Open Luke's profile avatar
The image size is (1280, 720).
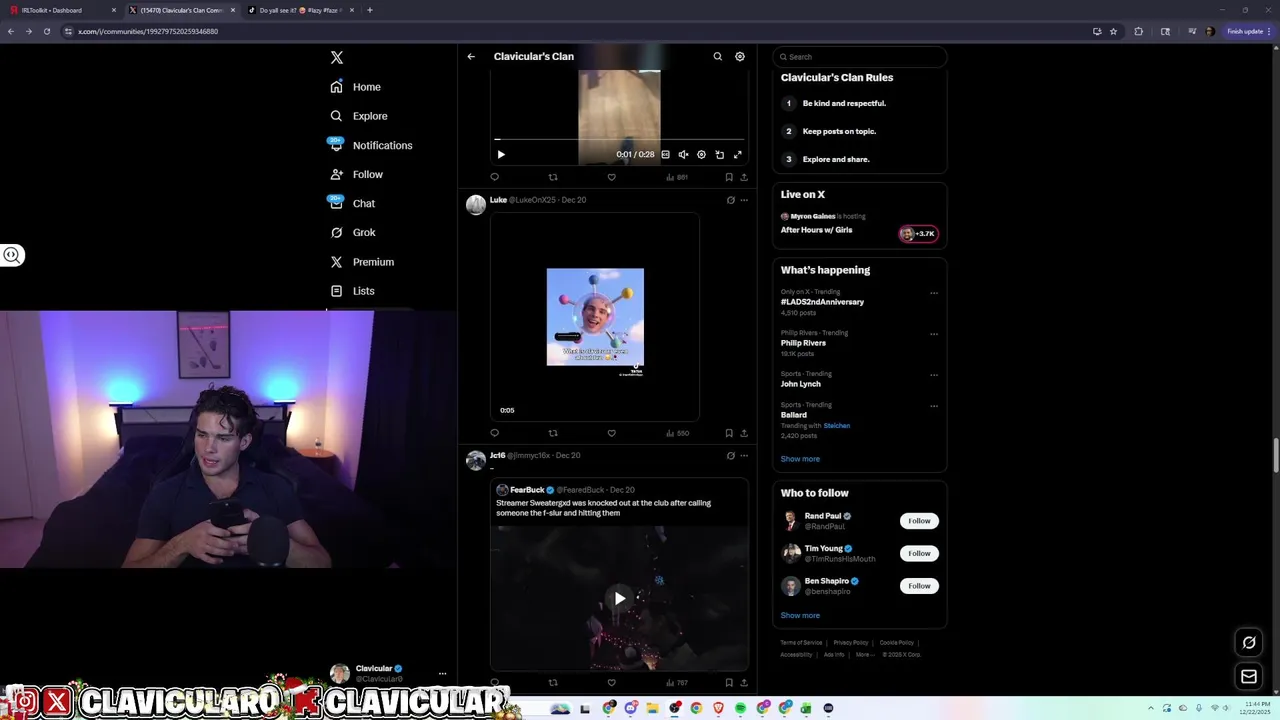476,205
